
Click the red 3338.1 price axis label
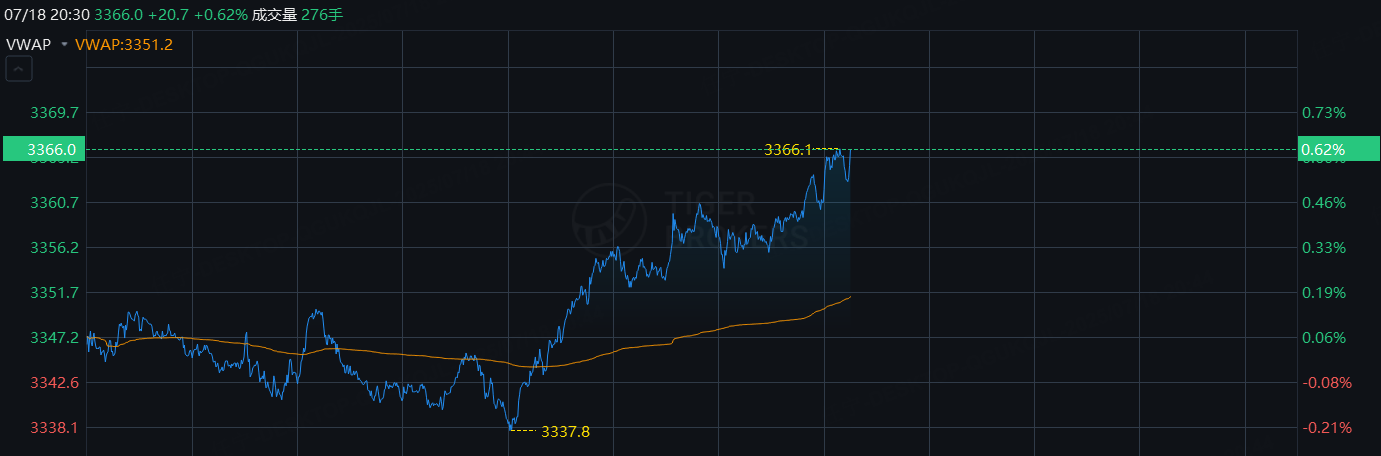(x=55, y=427)
